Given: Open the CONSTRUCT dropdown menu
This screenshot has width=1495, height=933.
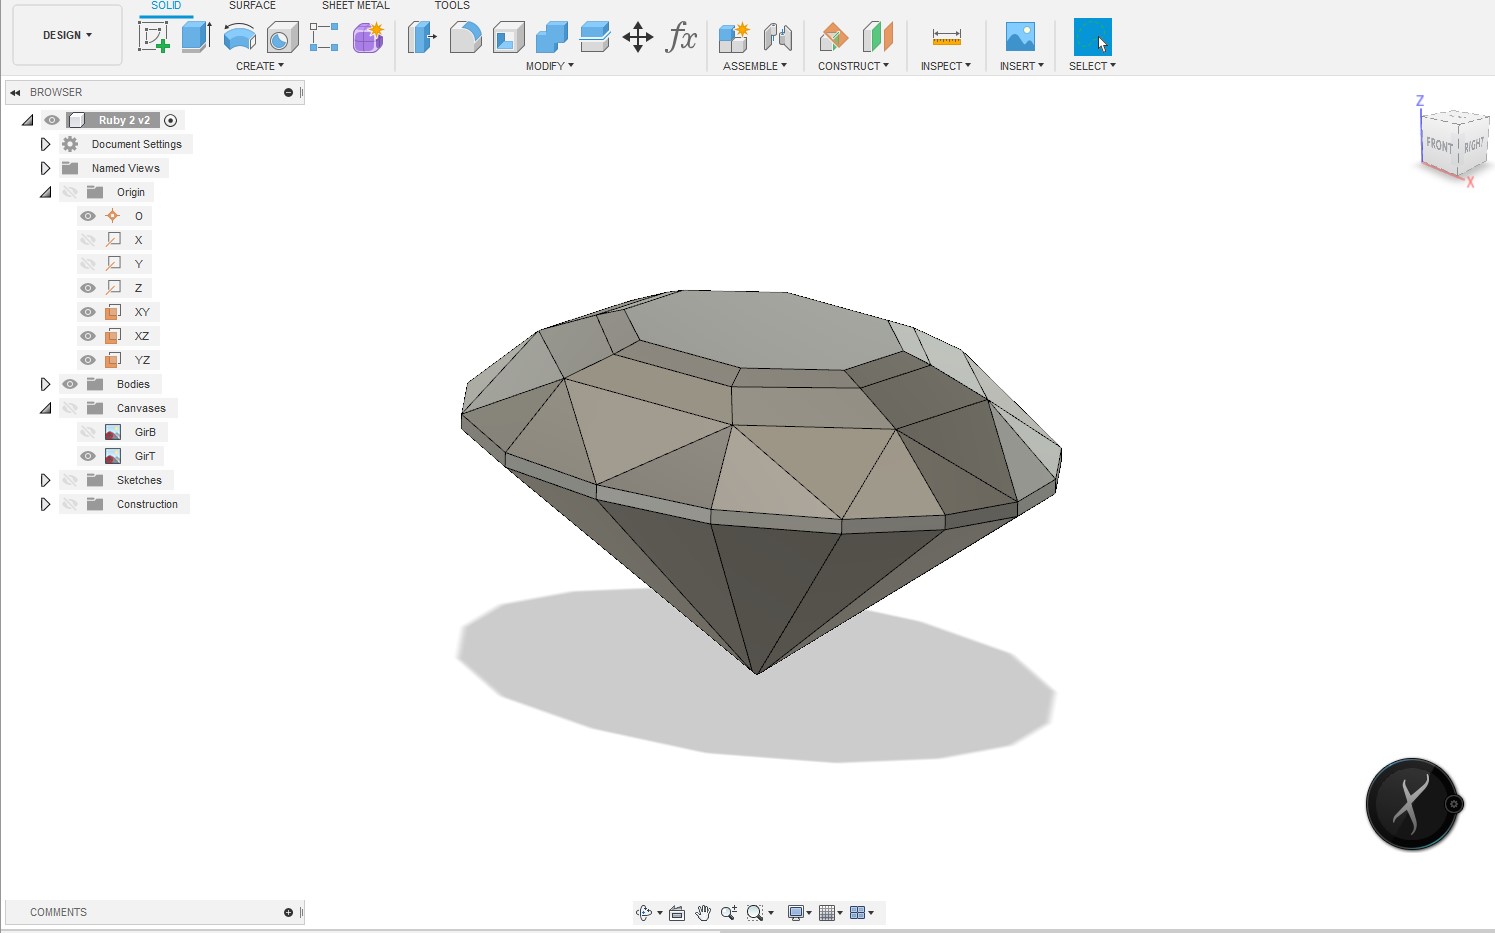Looking at the screenshot, I should [853, 66].
